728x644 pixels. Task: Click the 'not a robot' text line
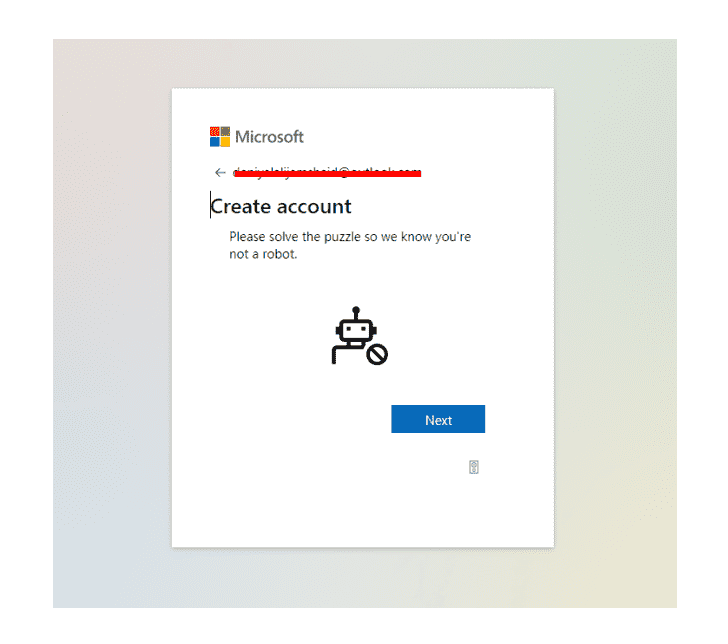click(263, 254)
